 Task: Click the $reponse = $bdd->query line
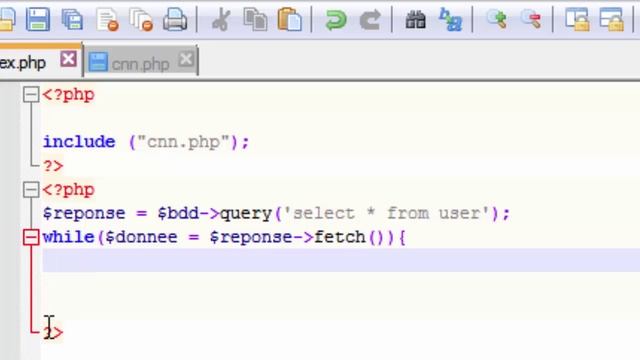pos(276,213)
